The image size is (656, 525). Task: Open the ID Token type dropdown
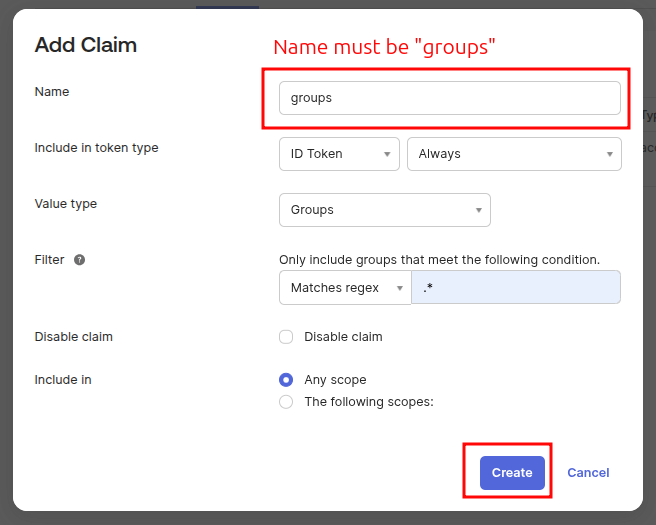[x=339, y=154]
